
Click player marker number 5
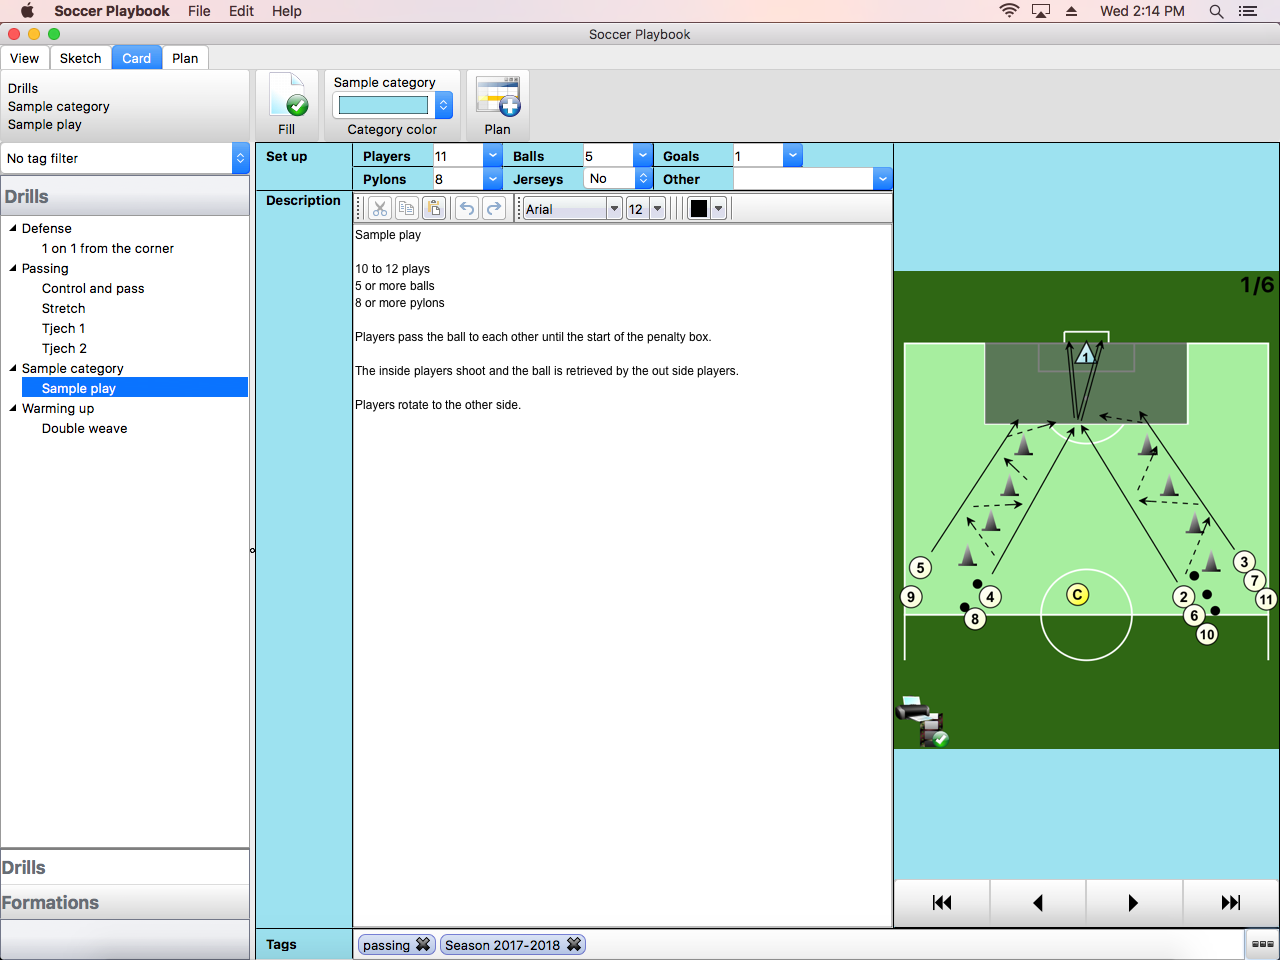tap(921, 568)
